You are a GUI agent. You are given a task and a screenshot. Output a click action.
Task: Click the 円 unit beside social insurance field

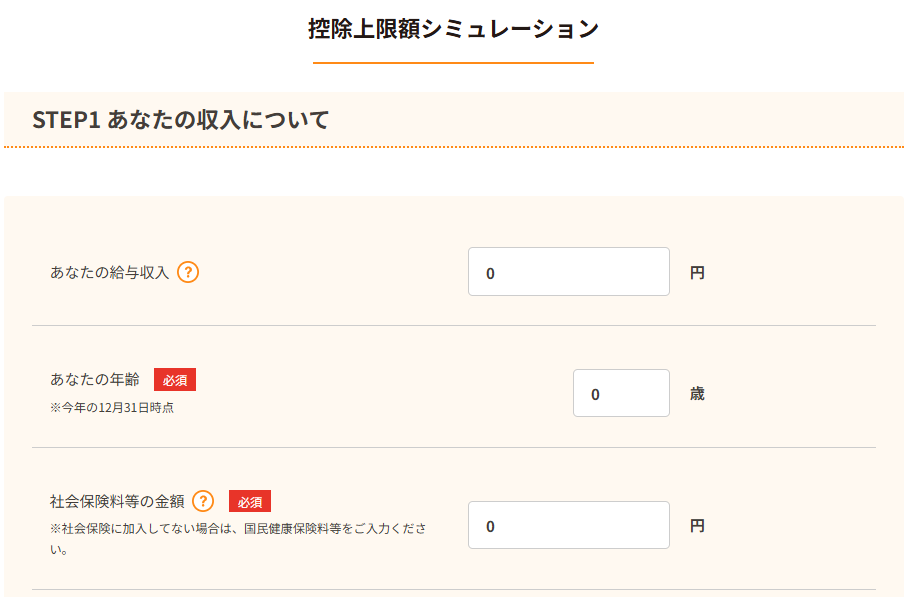click(697, 526)
